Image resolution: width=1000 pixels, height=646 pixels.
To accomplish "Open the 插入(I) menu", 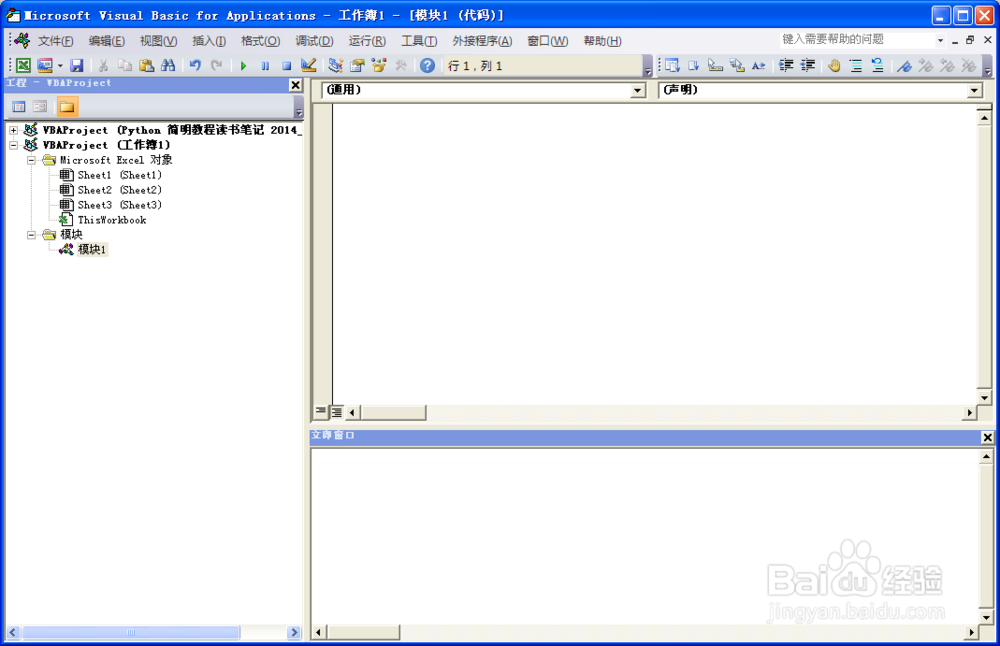I will [x=209, y=41].
